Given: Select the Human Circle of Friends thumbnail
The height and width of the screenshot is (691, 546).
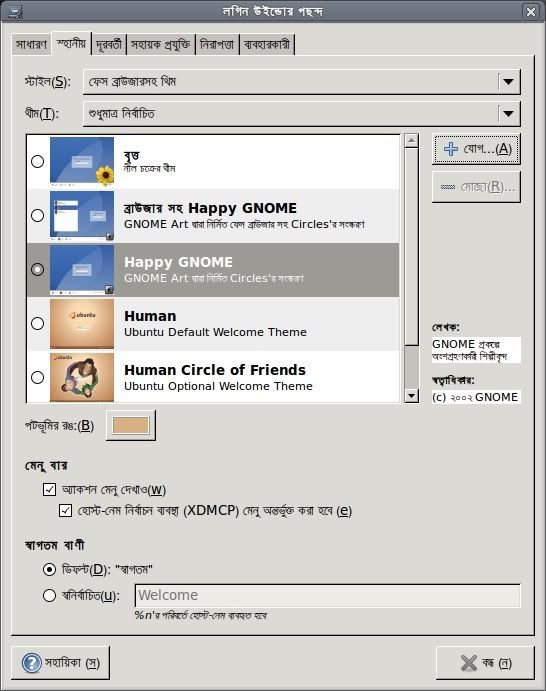Looking at the screenshot, I should [x=82, y=377].
